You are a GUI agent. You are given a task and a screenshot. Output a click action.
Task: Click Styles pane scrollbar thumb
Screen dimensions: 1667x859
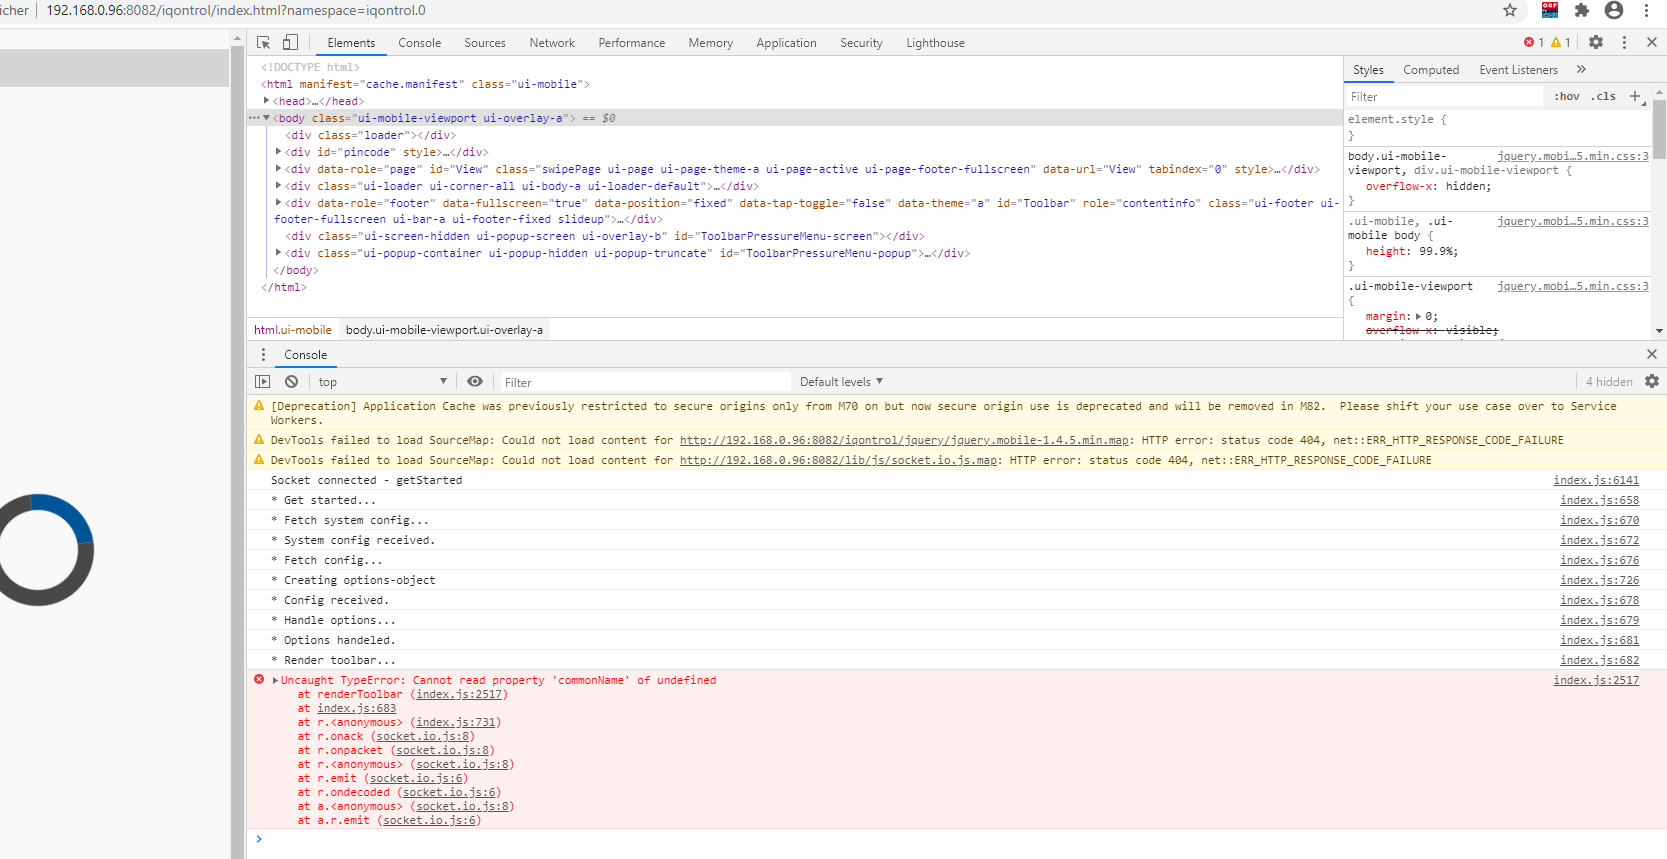tap(1659, 129)
